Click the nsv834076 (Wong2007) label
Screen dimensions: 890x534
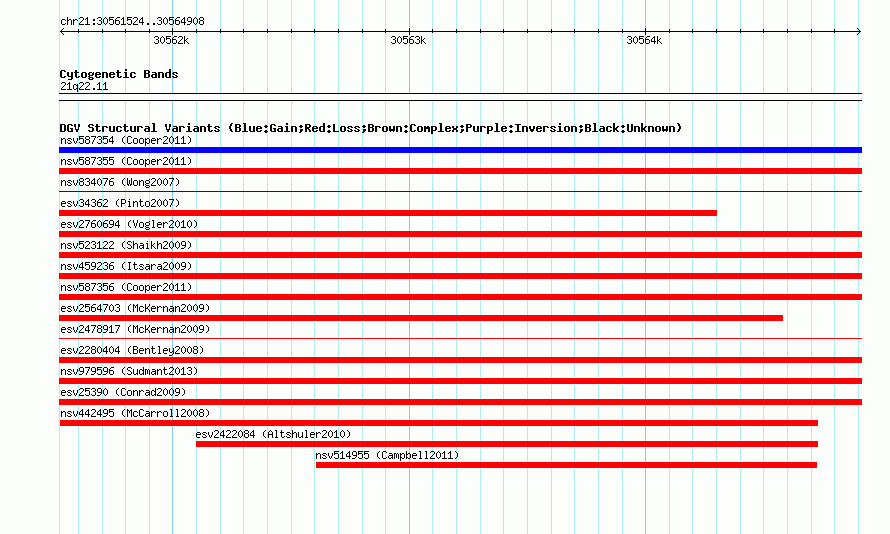pyautogui.click(x=120, y=182)
